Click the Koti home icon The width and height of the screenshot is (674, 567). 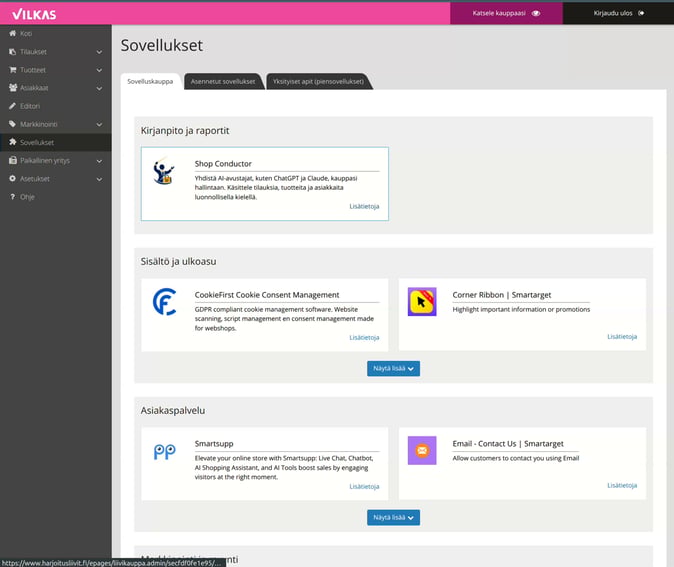tap(12, 33)
